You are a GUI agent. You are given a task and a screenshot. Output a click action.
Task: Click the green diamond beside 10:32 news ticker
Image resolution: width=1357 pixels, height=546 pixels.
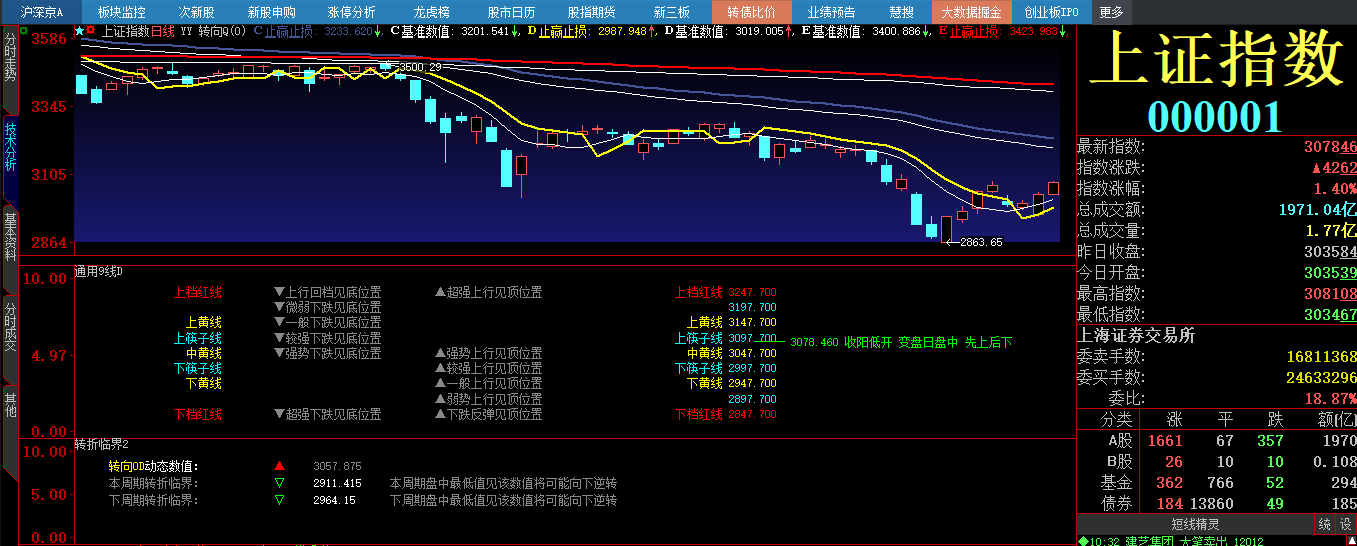[1082, 541]
